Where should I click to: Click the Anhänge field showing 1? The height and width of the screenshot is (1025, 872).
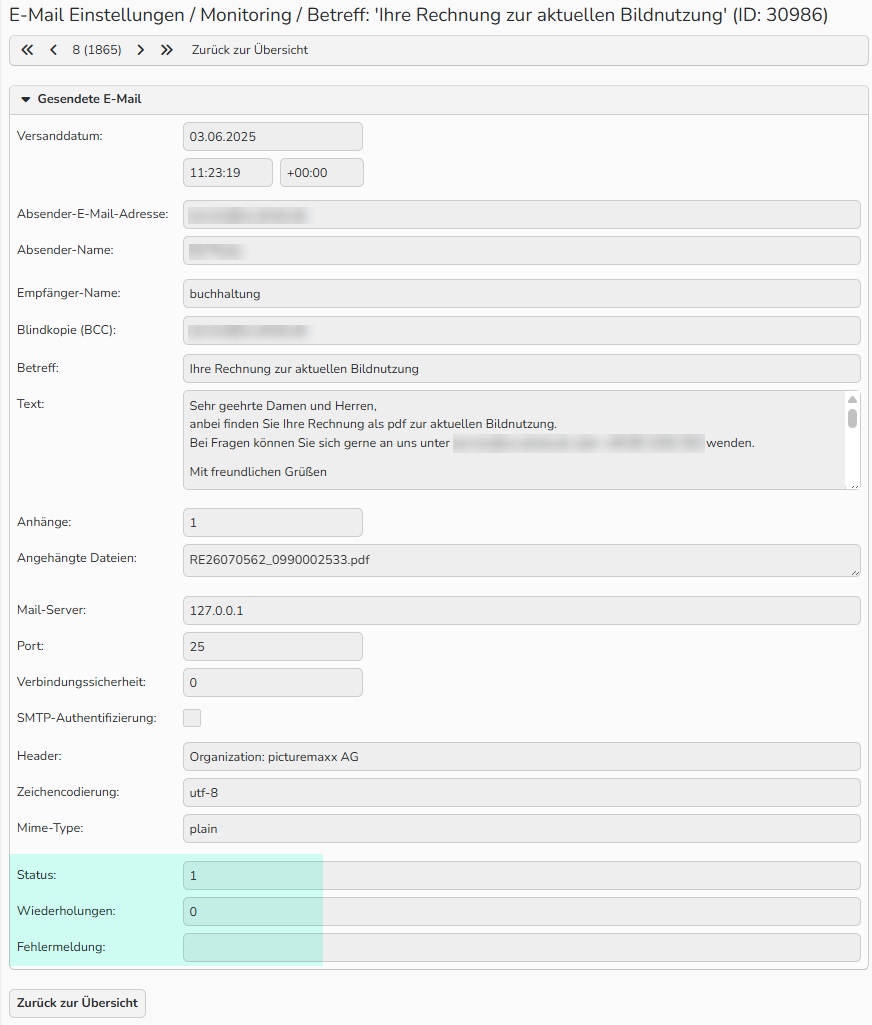(273, 522)
